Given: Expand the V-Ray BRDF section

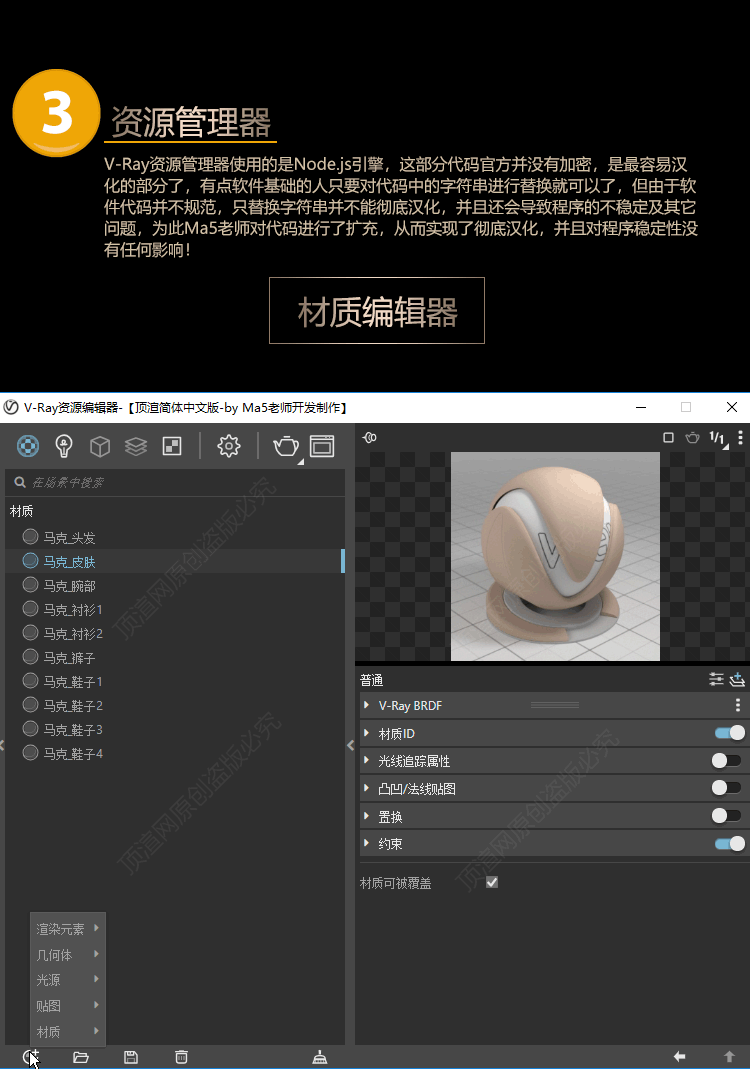Looking at the screenshot, I should tap(367, 705).
